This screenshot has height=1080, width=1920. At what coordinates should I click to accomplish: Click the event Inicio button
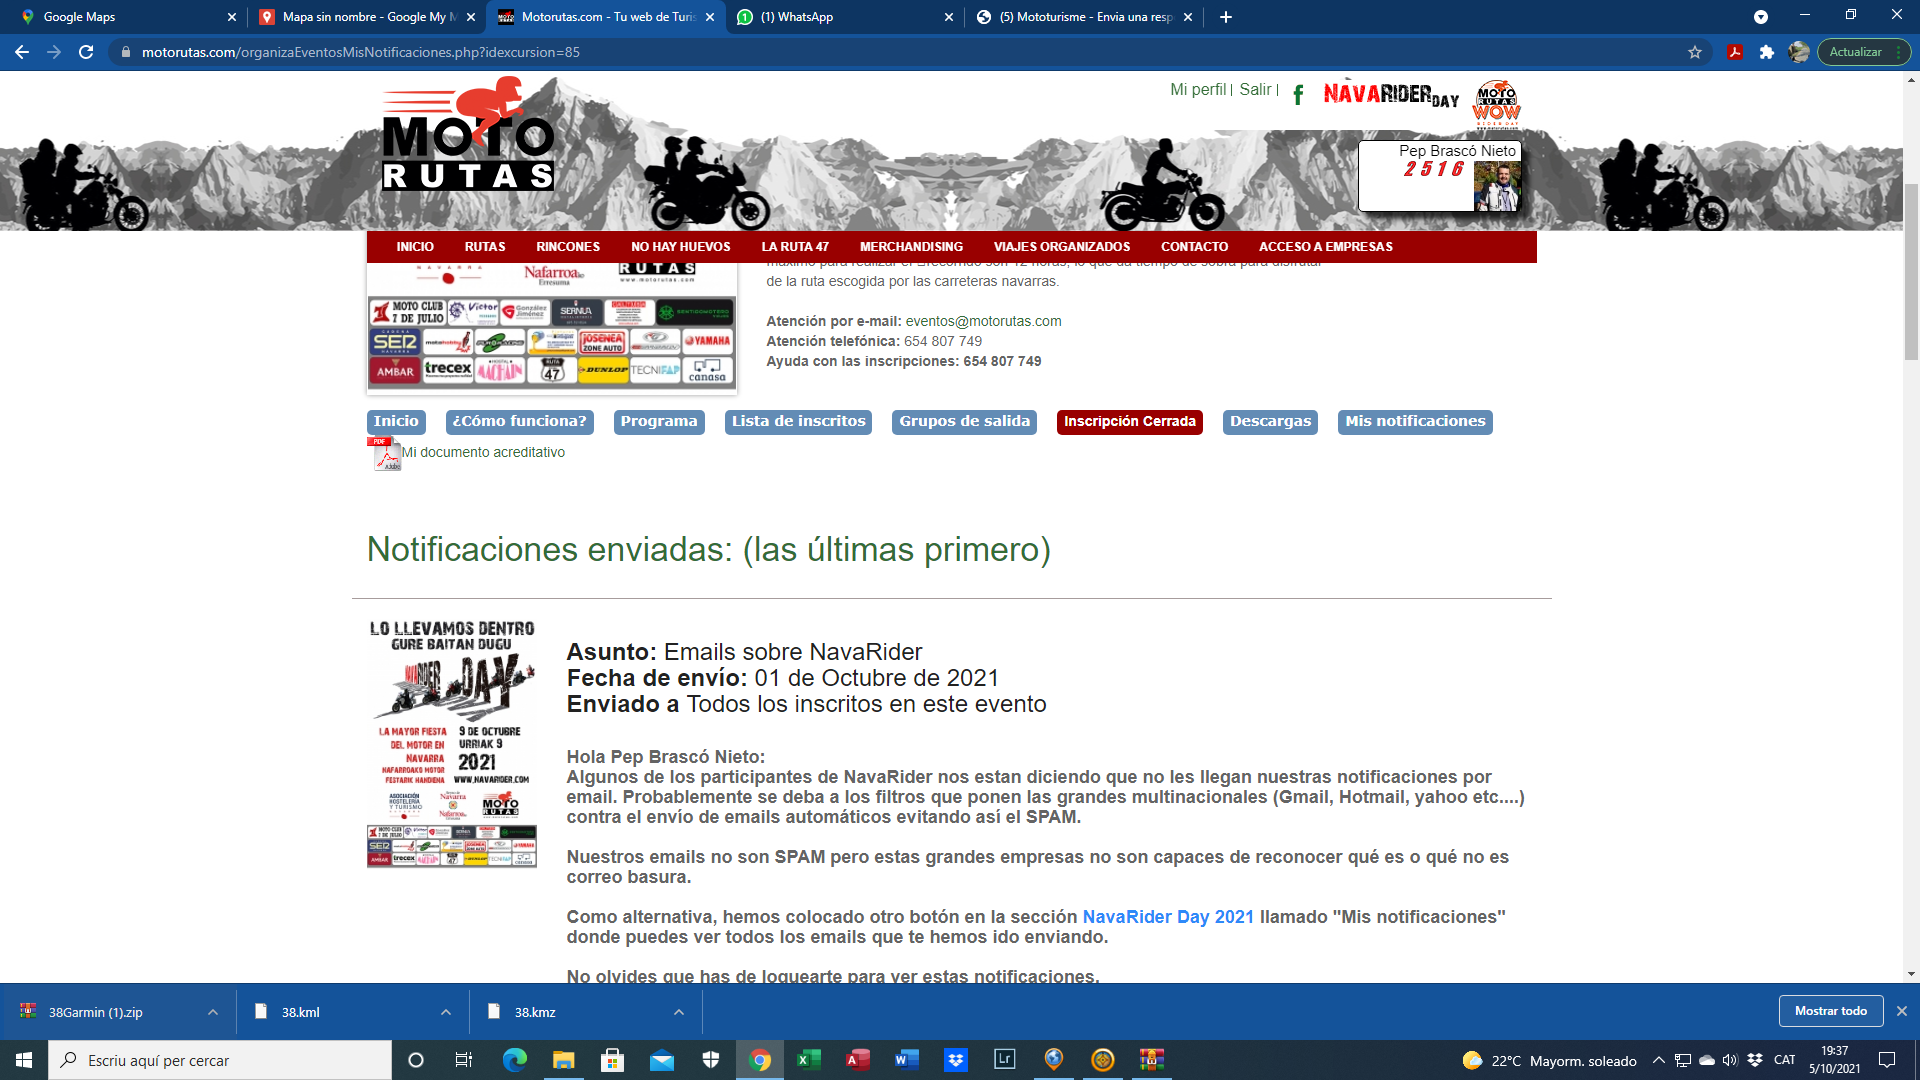coord(396,422)
